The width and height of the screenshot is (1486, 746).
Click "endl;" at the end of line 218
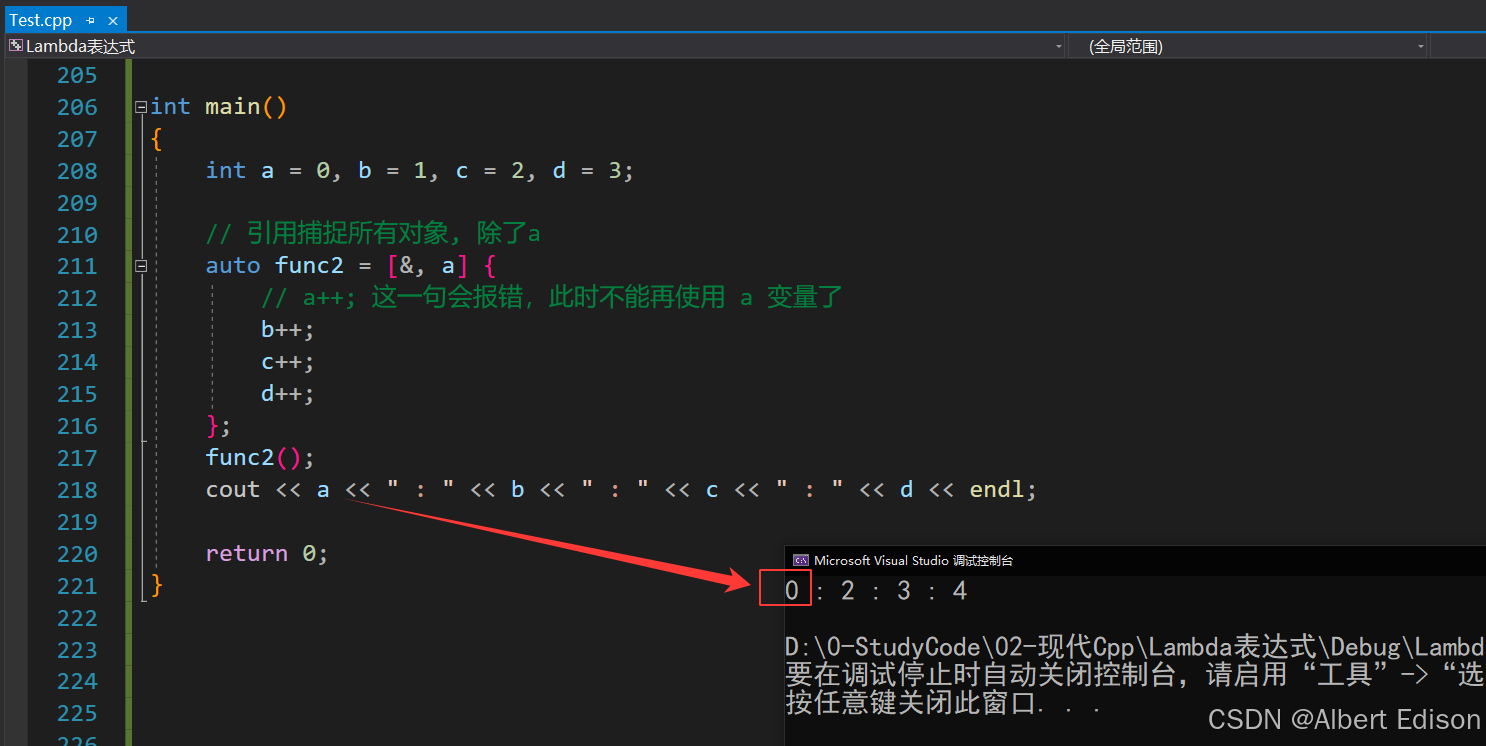(x=1003, y=490)
